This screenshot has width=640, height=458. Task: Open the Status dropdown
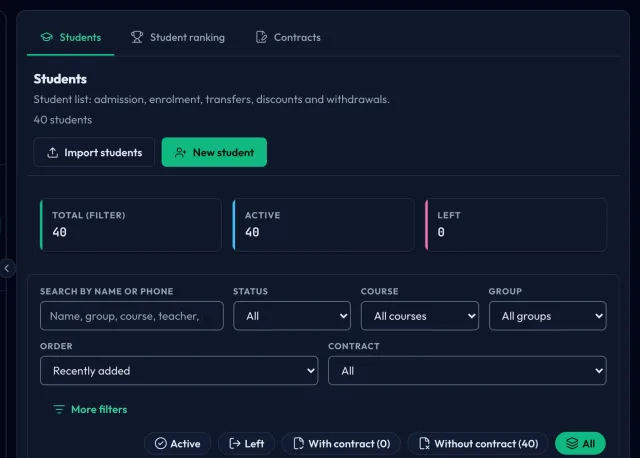click(x=292, y=316)
